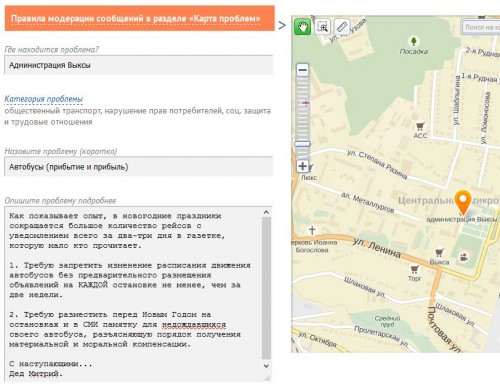Click the Выкса shopping cart icon
The width and height of the screenshot is (500, 389).
[x=439, y=253]
